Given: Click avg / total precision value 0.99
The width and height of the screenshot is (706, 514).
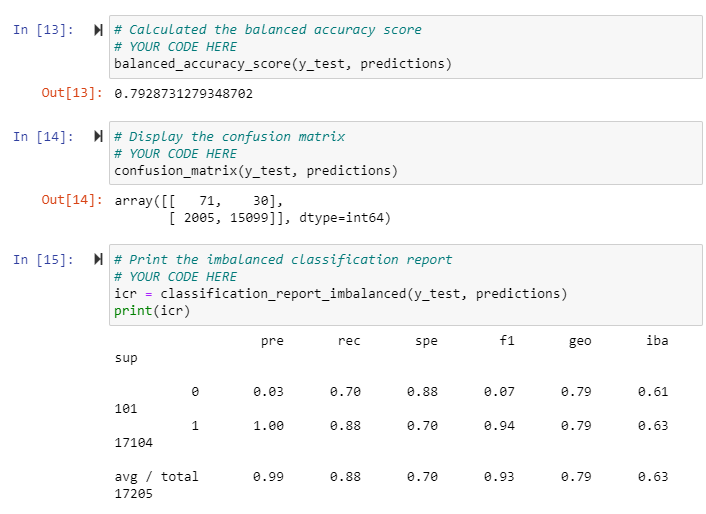Looking at the screenshot, I should pos(268,477).
